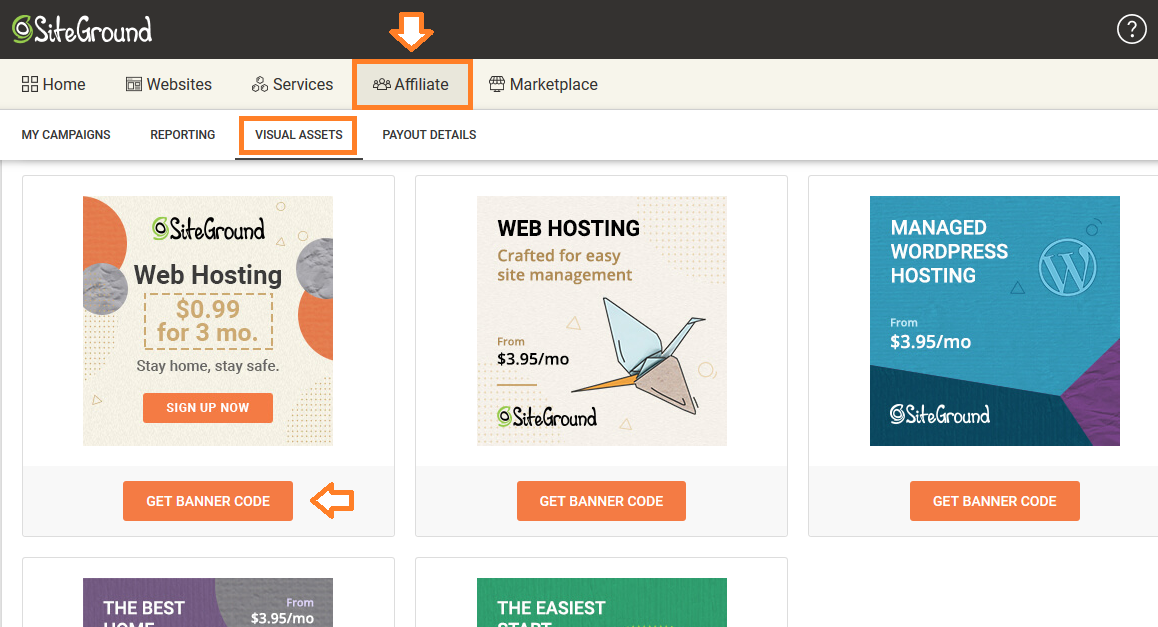Get banner code for $0.99 Web Hosting banner

(208, 501)
